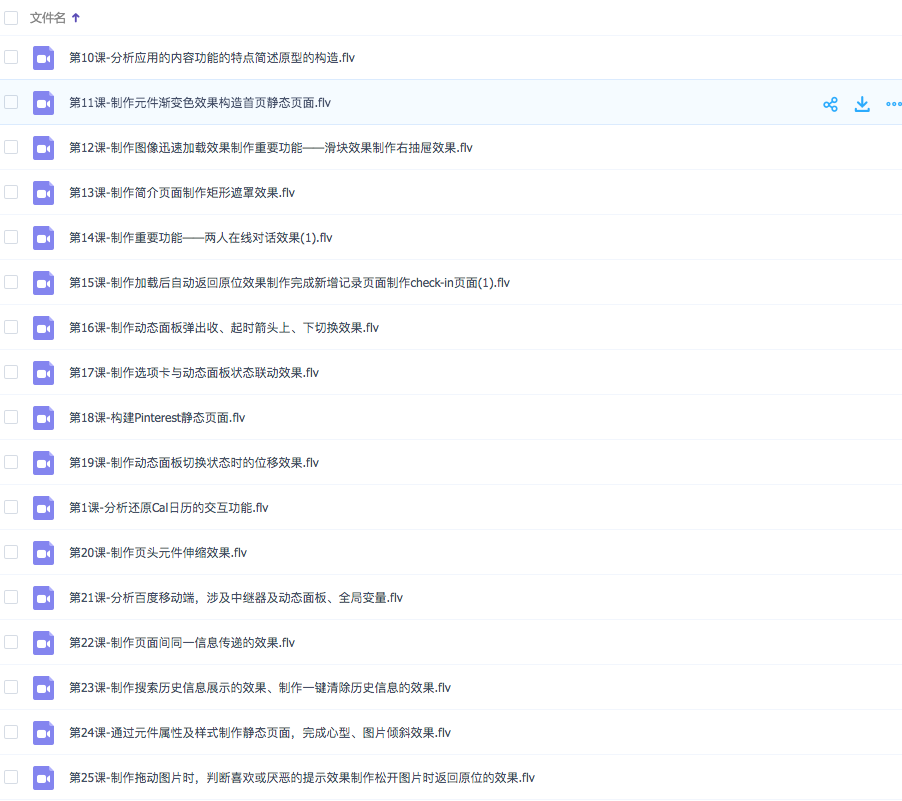This screenshot has width=902, height=801.
Task: Download the 第11课 video file
Action: click(x=862, y=104)
